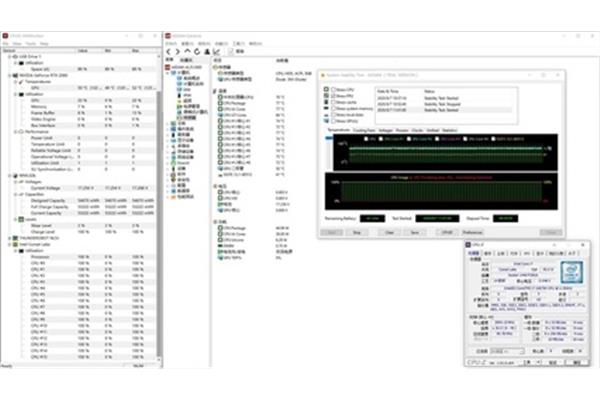
Task: Click the CPU-Z title bar app icon
Action: point(468,245)
